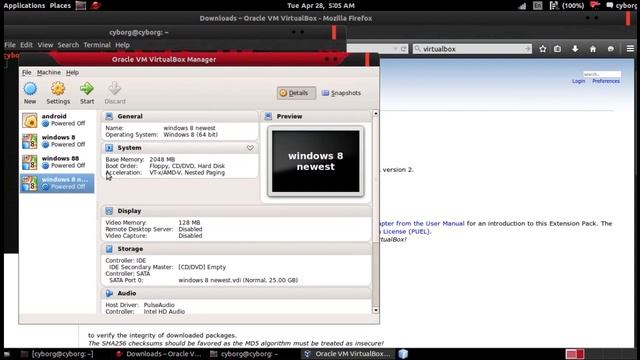Click Firefox bookmark star icon

[542, 49]
